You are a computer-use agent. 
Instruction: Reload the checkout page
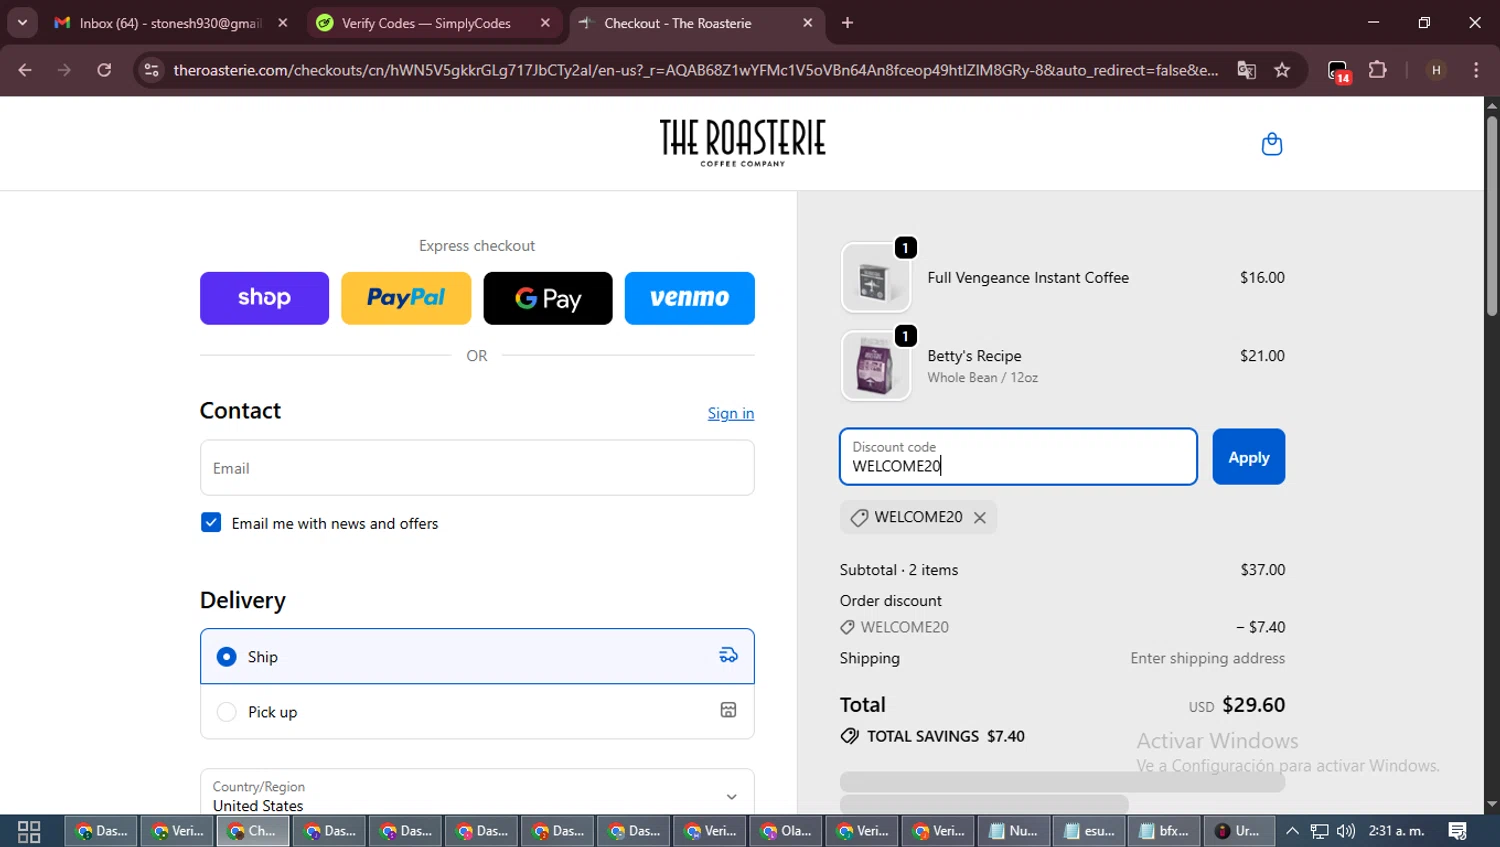coord(104,70)
